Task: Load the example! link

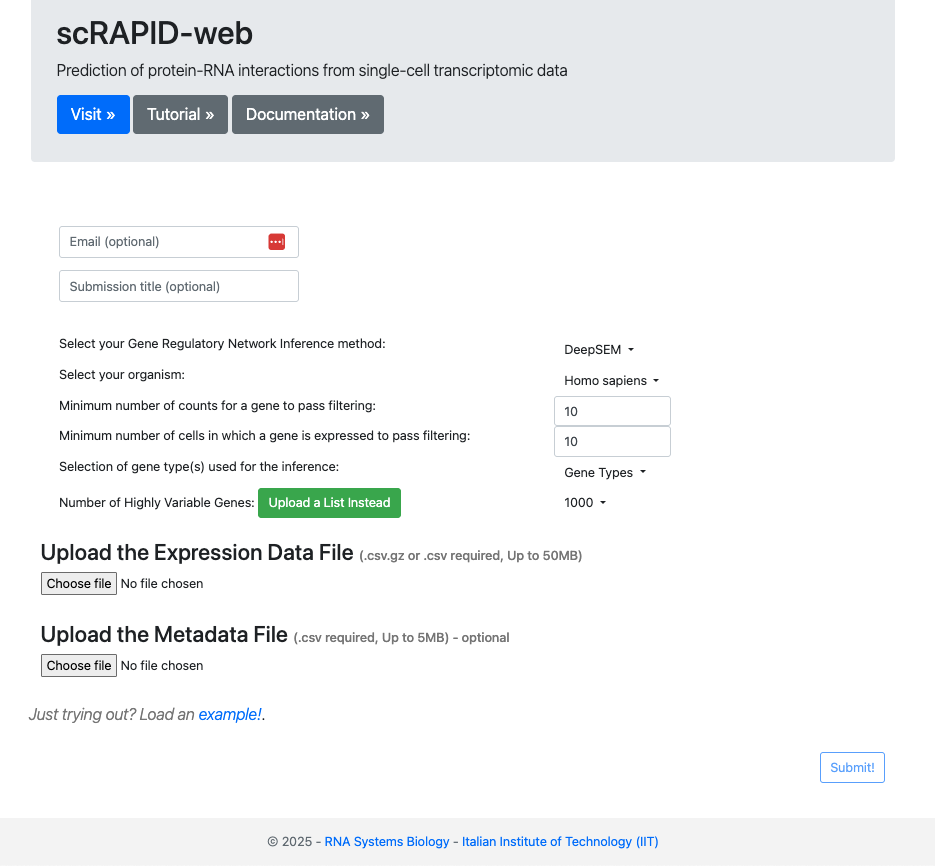Action: coord(230,715)
